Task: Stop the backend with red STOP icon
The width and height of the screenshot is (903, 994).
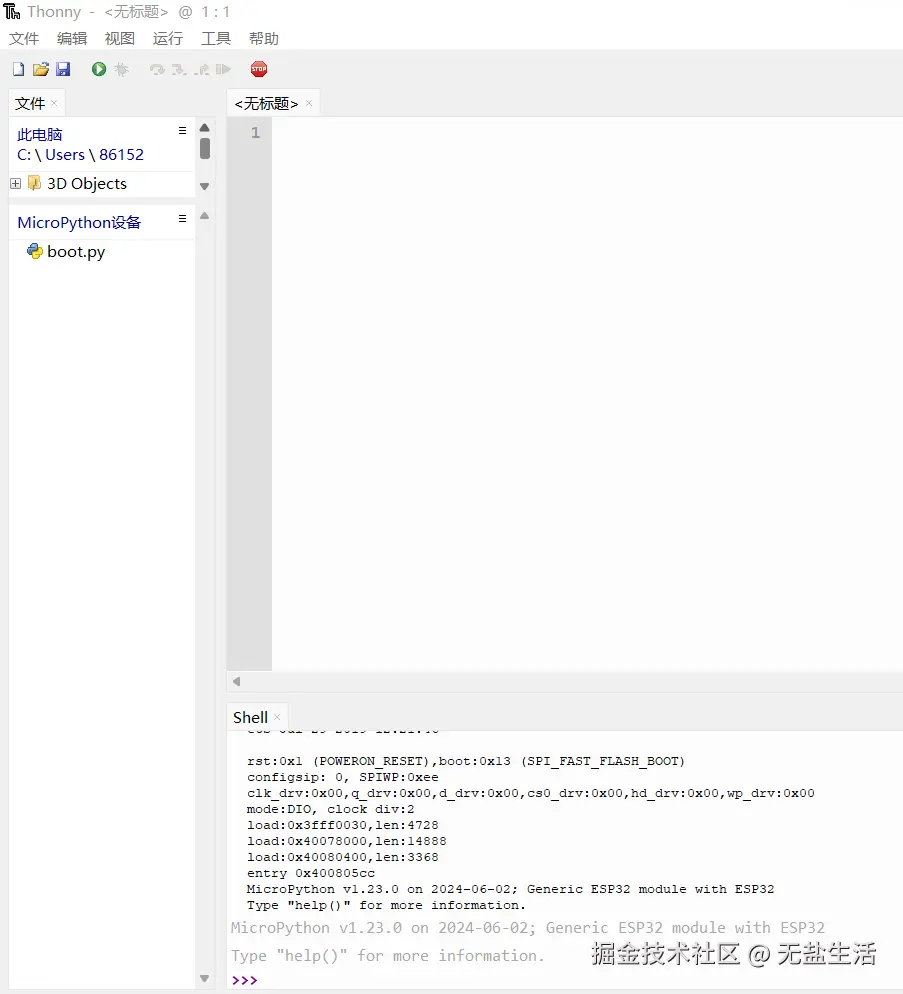Action: tap(259, 69)
